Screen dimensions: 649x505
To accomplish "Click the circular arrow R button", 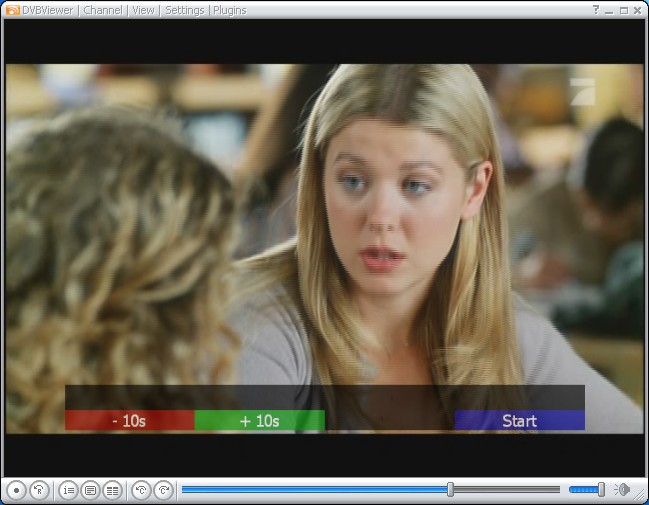I will click(x=39, y=491).
